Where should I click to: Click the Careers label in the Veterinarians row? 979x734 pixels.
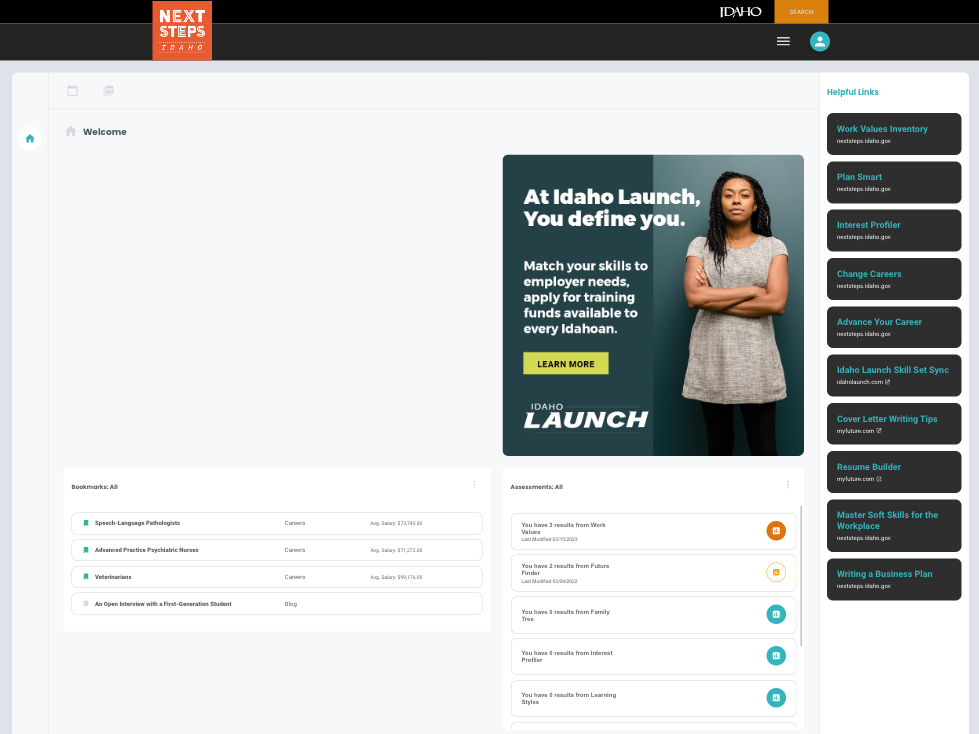click(x=295, y=577)
